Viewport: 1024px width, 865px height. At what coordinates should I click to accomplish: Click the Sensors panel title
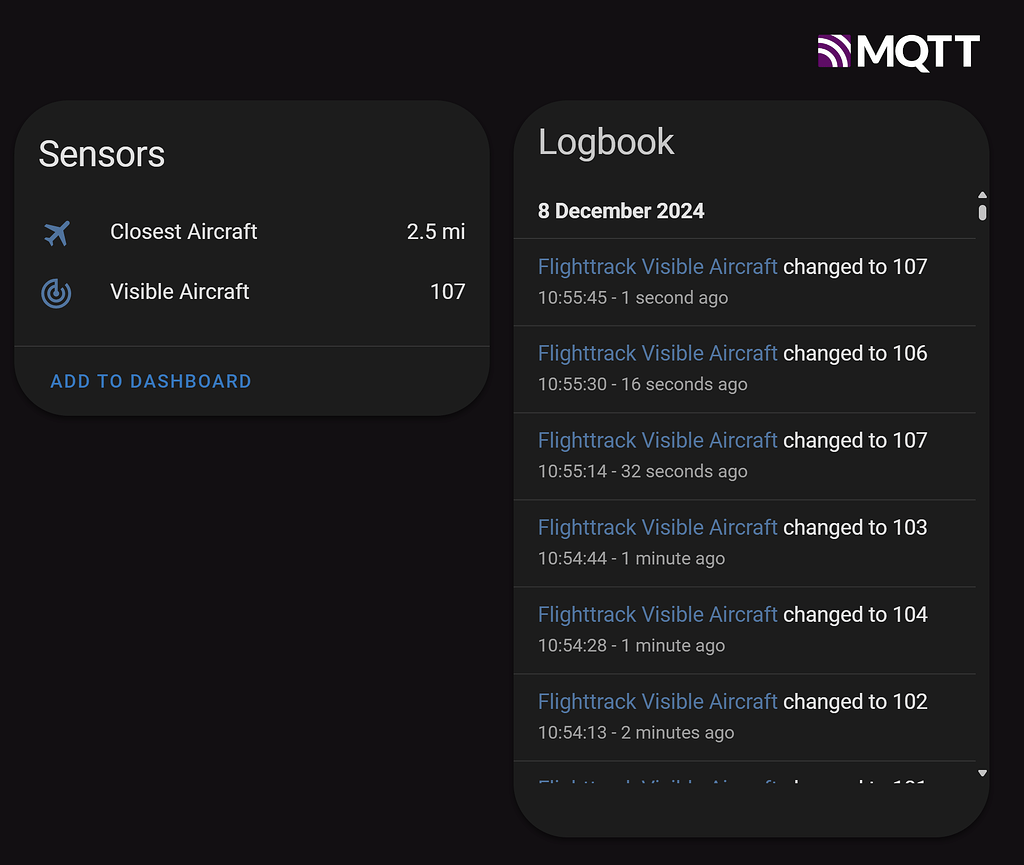101,154
